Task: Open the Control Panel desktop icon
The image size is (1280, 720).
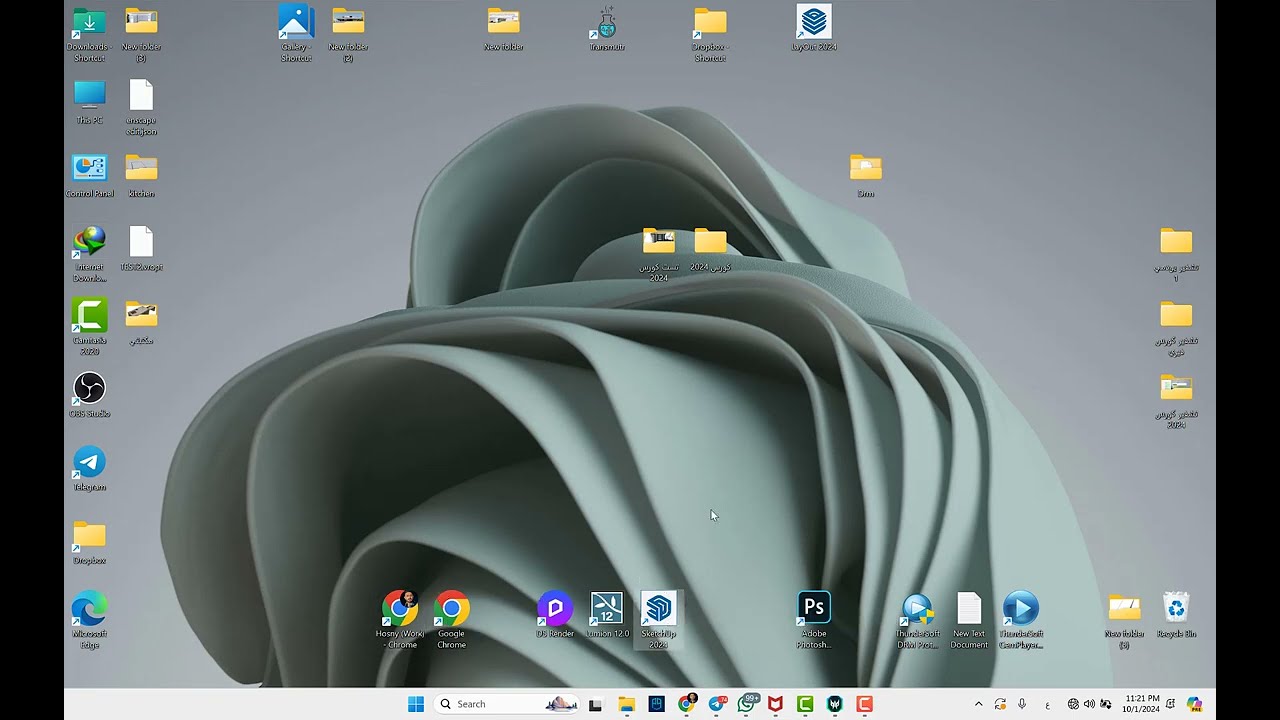Action: [89, 175]
